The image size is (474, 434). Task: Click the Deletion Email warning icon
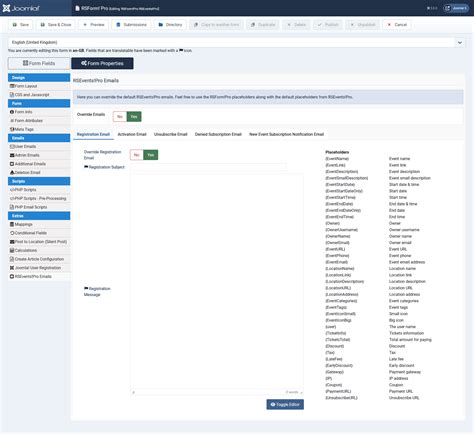(12, 173)
